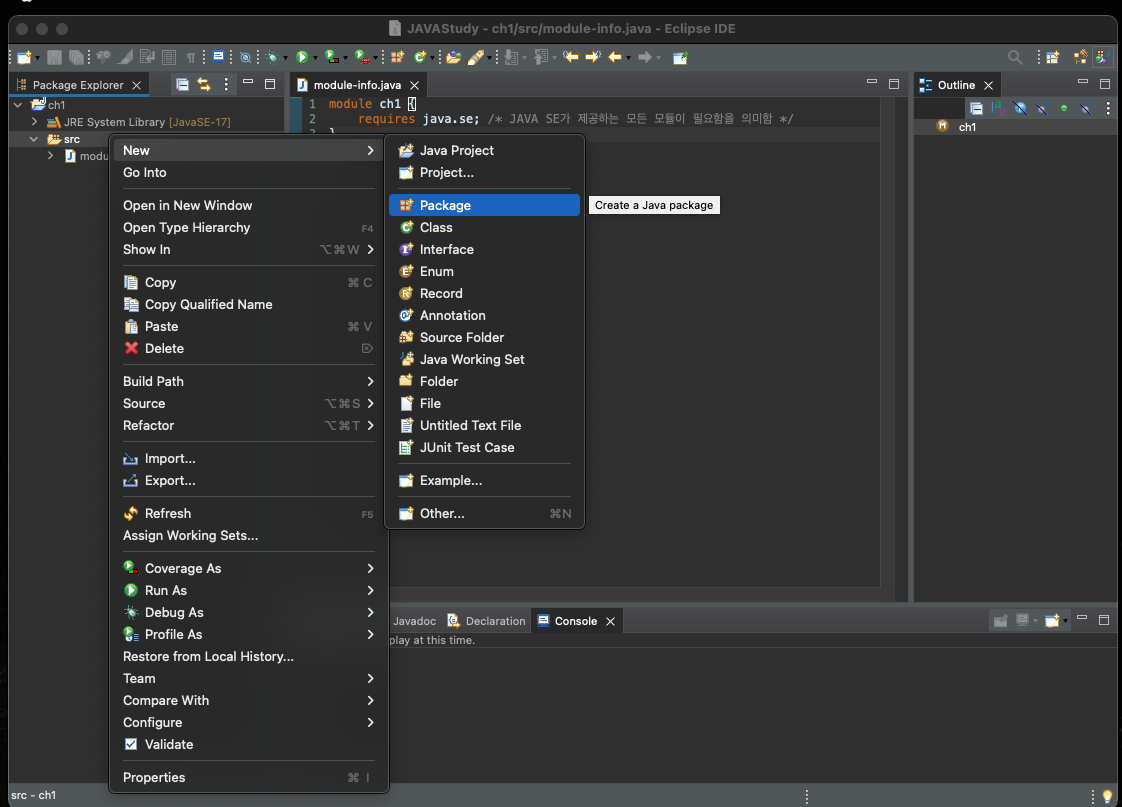Image resolution: width=1122 pixels, height=807 pixels.
Task: Maximize the editor area panel
Action: [894, 84]
